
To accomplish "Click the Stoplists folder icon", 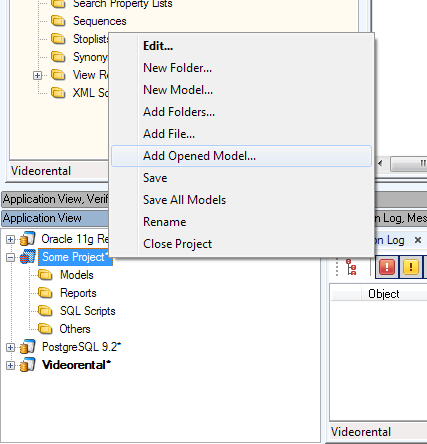I will [58, 39].
